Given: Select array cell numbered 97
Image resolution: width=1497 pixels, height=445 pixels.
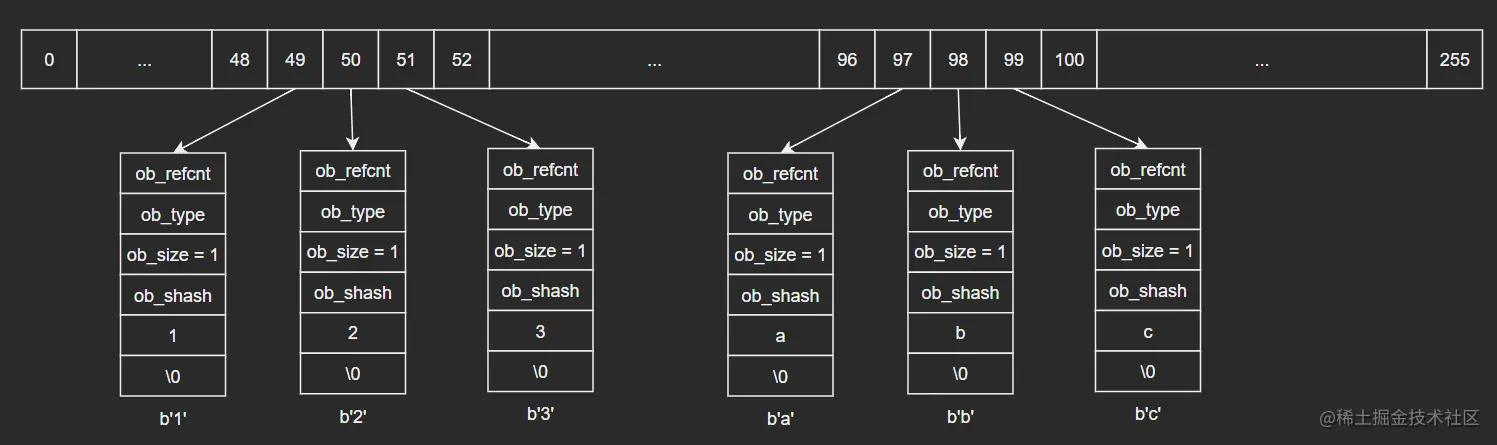Looking at the screenshot, I should (x=903, y=60).
